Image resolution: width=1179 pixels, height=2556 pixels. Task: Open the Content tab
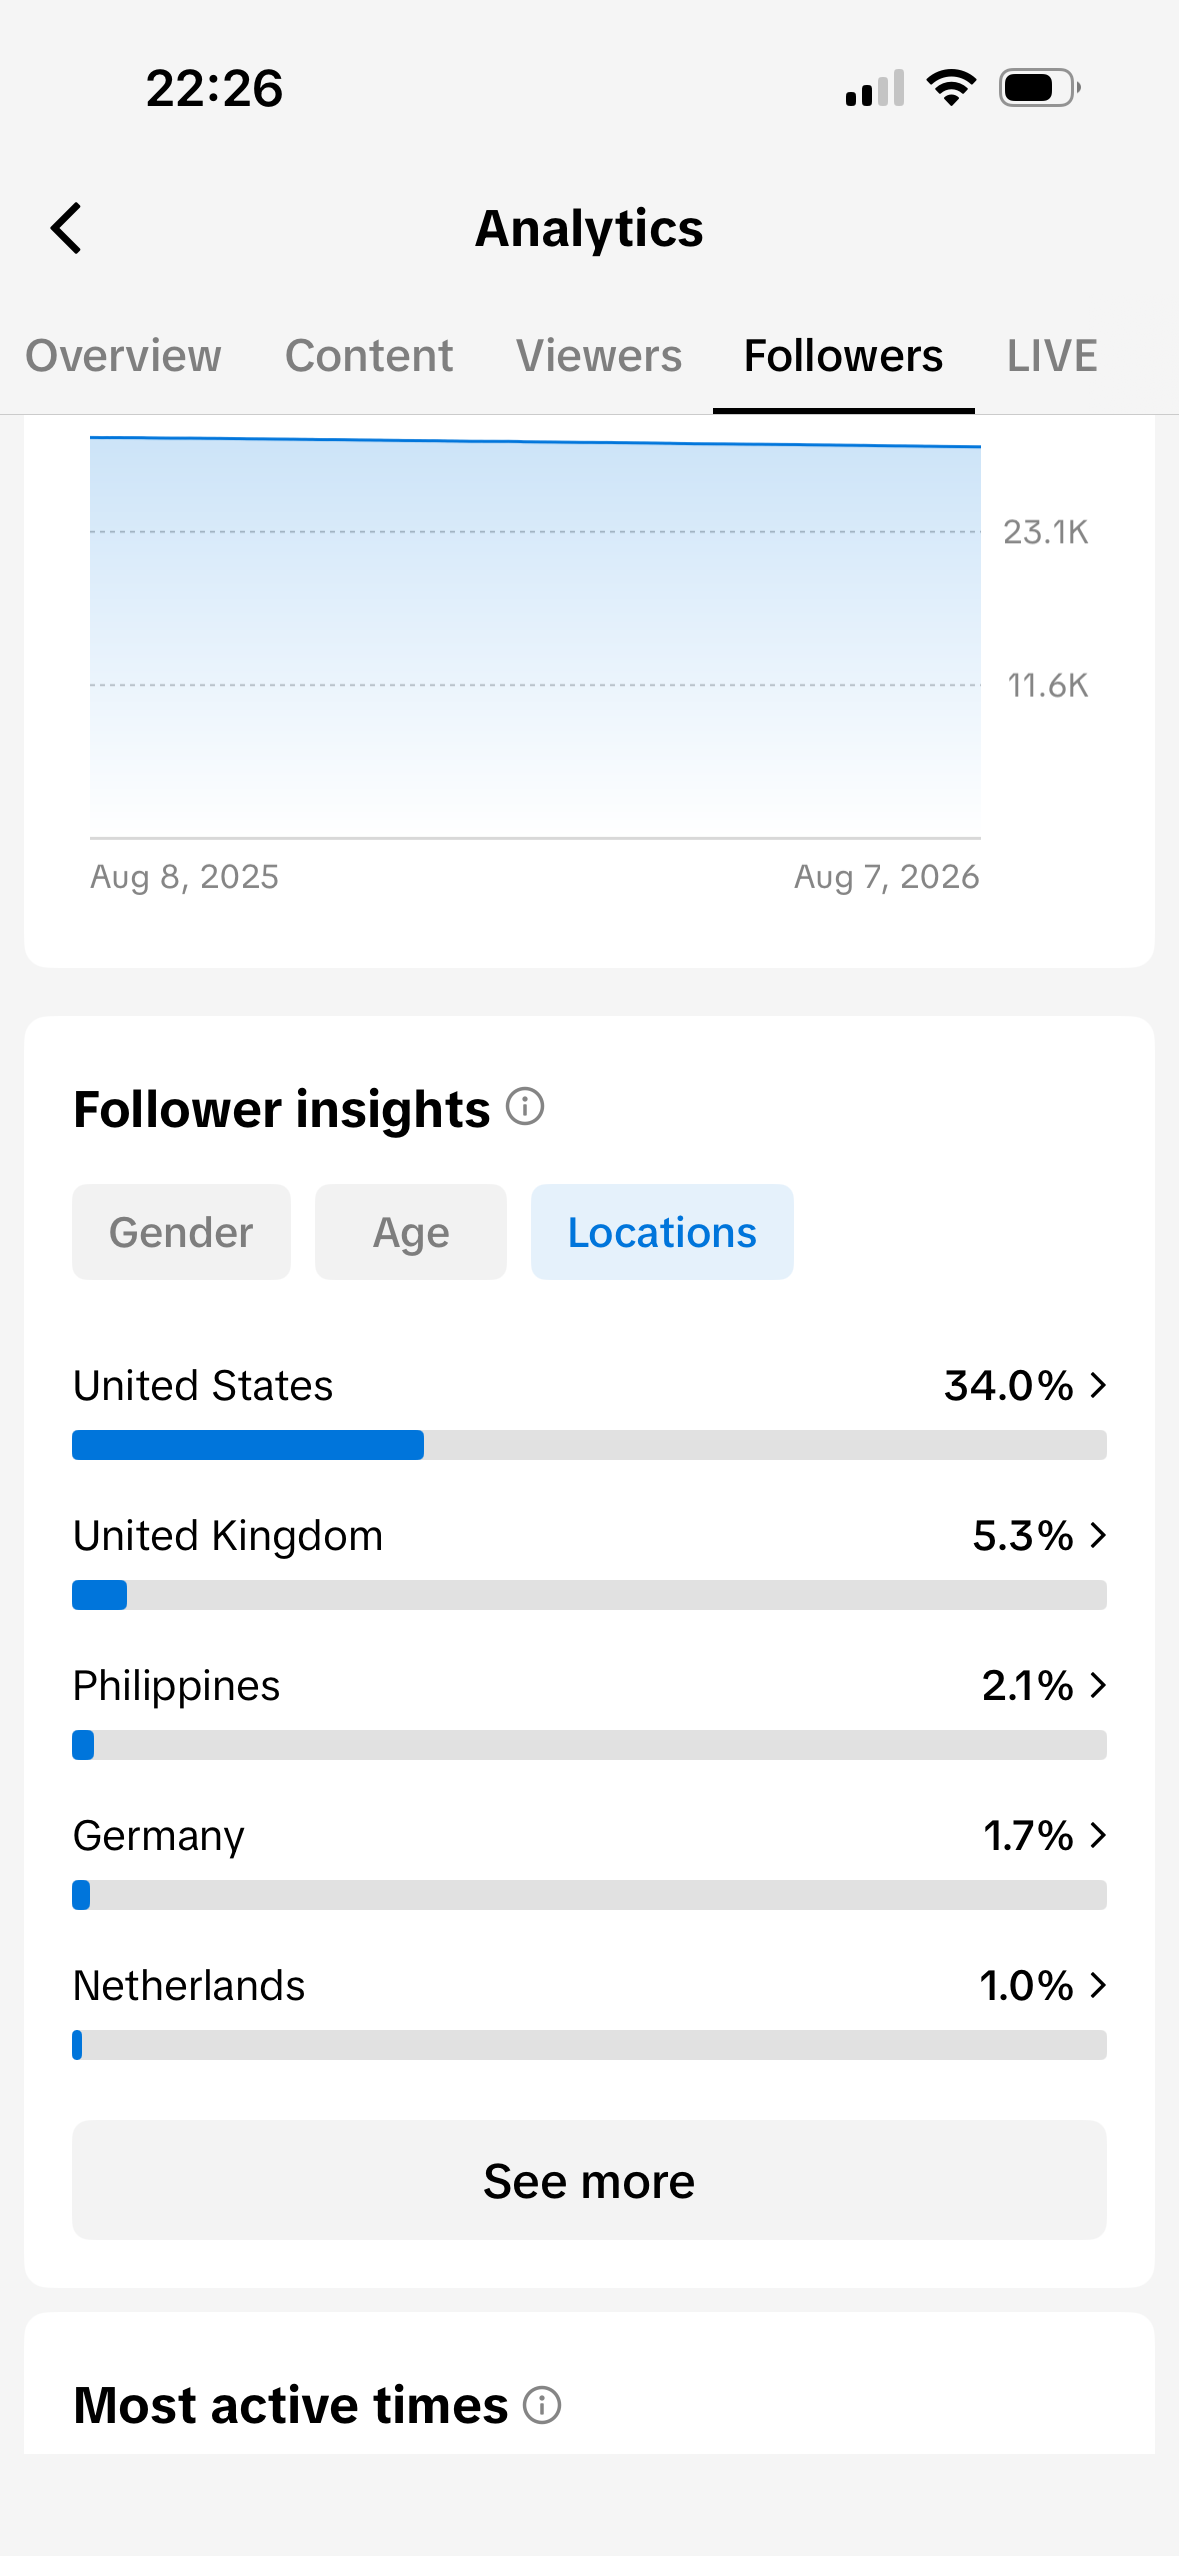(369, 356)
